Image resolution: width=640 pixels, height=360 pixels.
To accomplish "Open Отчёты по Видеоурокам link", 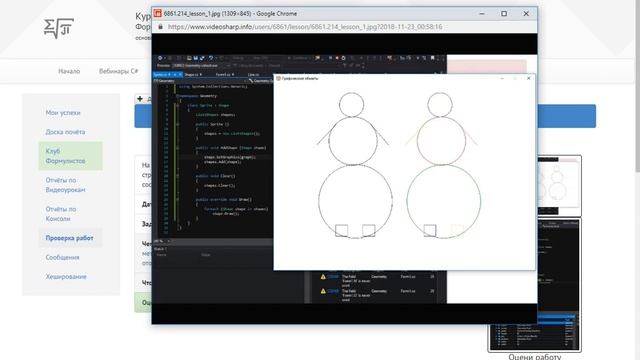I will [x=65, y=185].
